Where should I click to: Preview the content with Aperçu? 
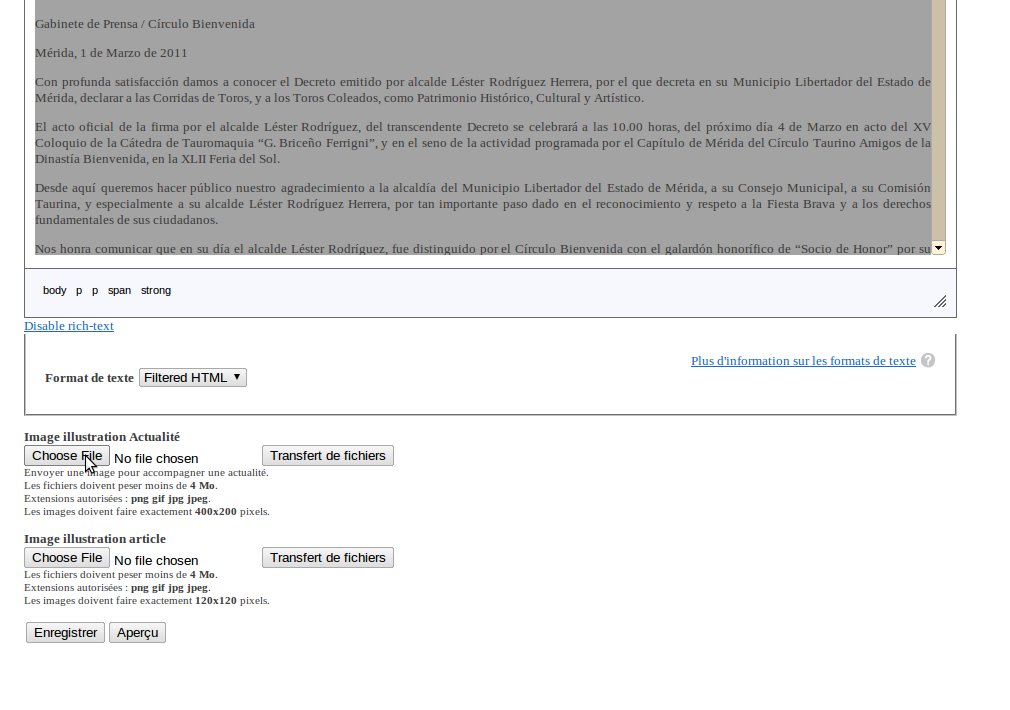(x=137, y=633)
